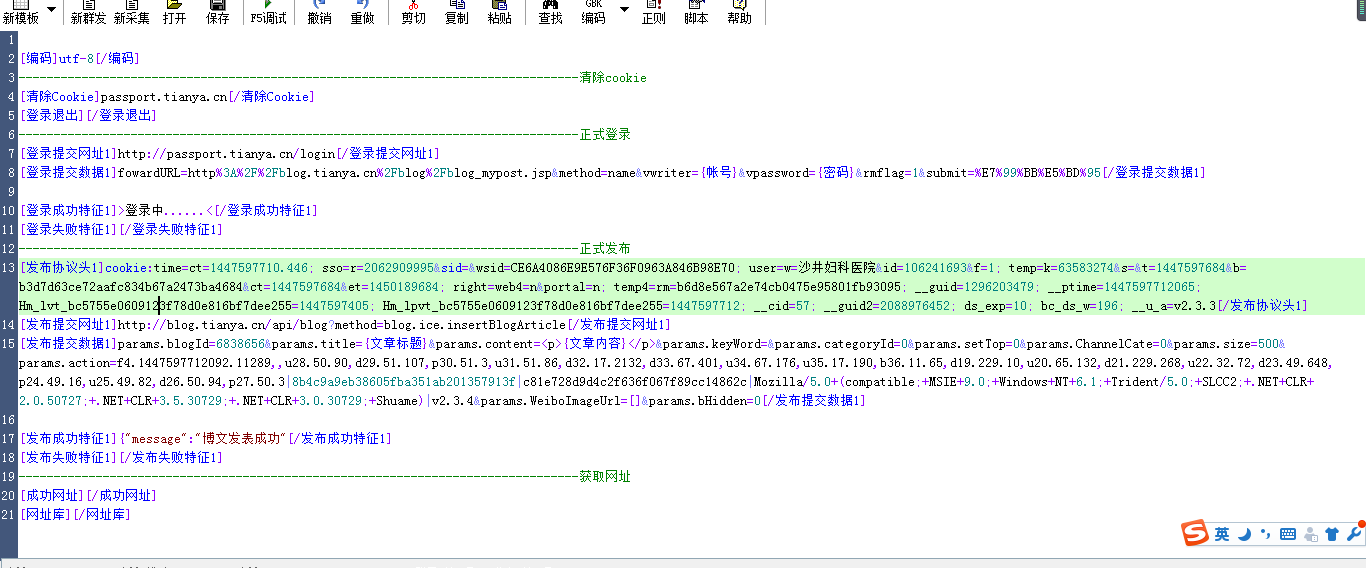The height and width of the screenshot is (568, 1366).
Task: Open the soft keyboard icon in Sogou bar
Action: click(x=1288, y=535)
